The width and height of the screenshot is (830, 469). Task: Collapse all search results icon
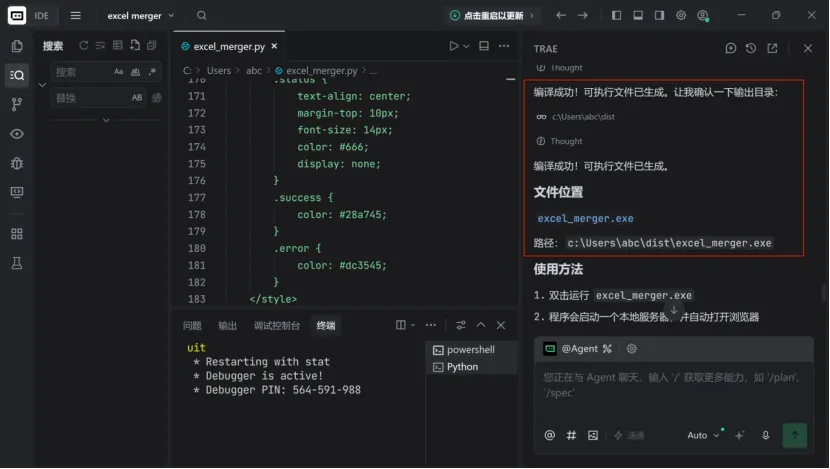click(152, 46)
